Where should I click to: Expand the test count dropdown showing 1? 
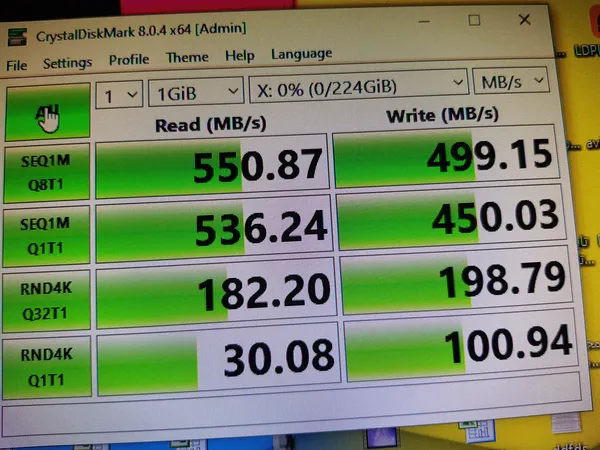(119, 94)
